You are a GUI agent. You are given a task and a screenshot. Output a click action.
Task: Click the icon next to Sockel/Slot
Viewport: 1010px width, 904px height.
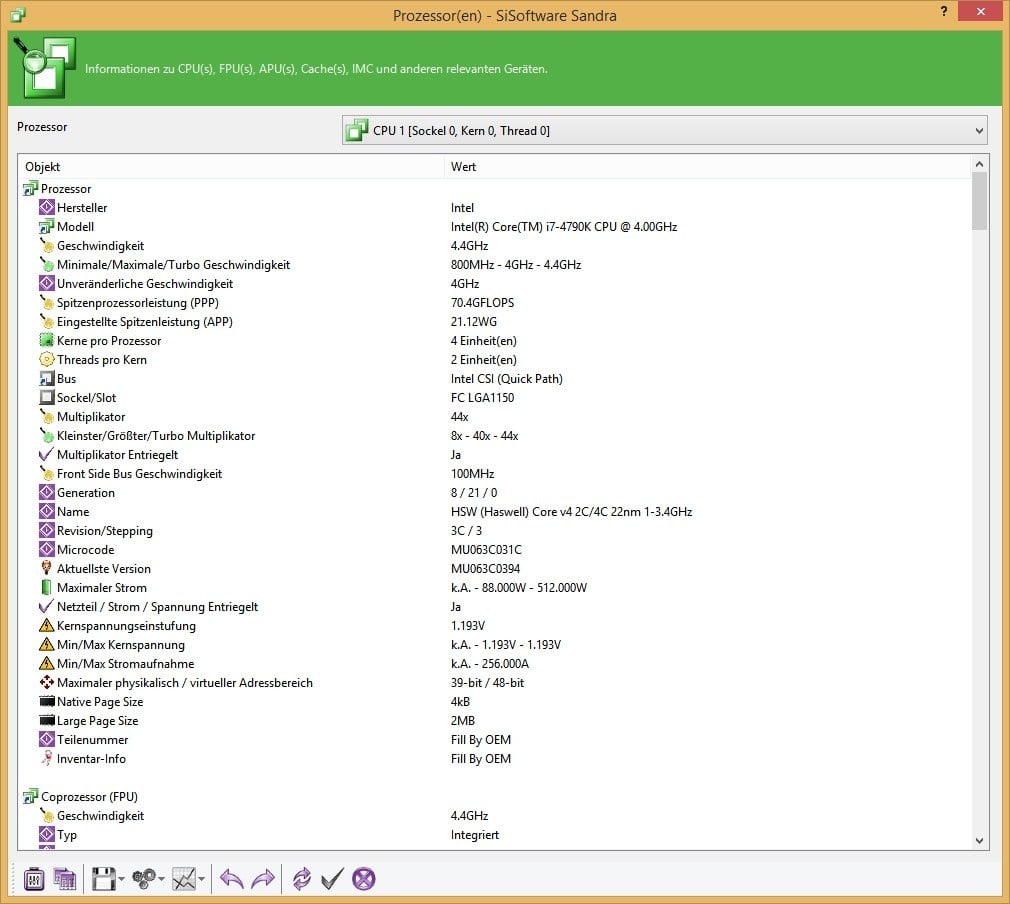[x=46, y=398]
